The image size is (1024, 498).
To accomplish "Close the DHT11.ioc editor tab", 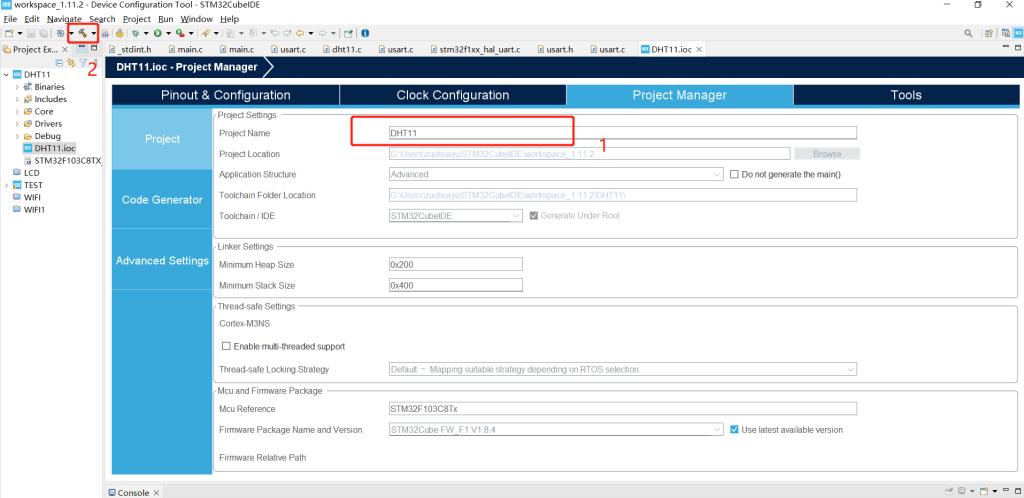I will click(x=699, y=50).
